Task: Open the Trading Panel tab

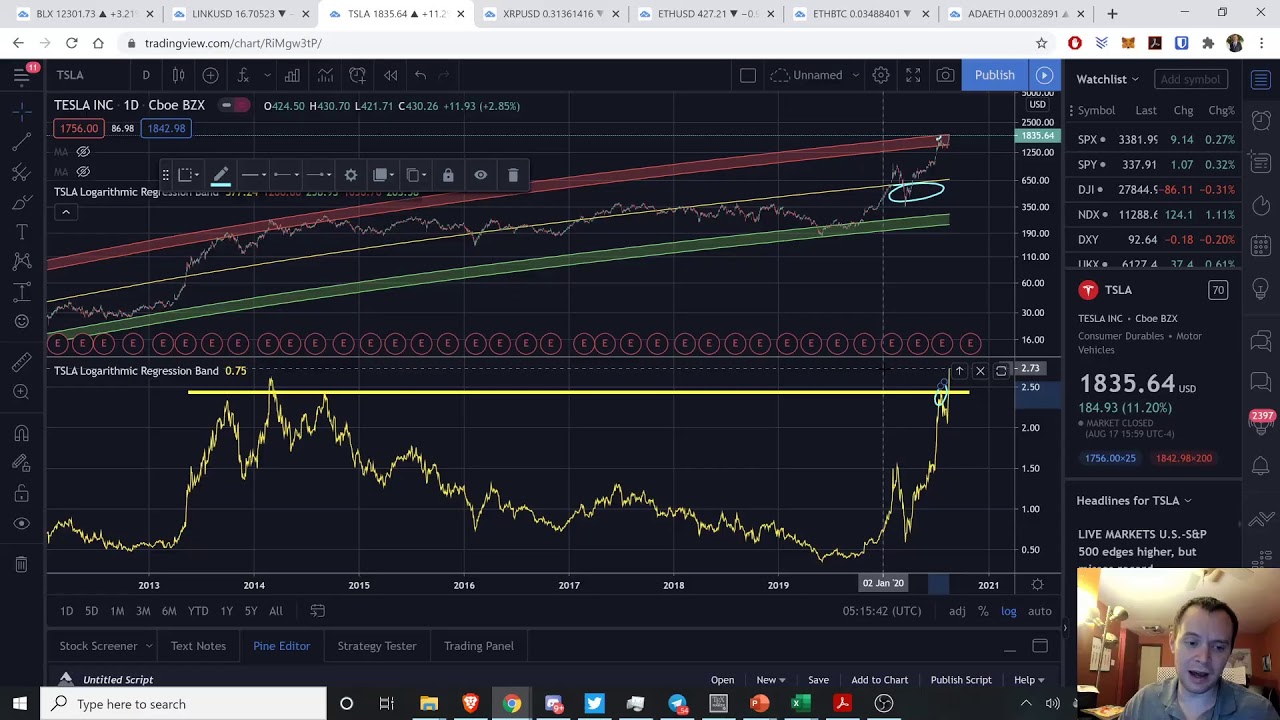Action: tap(479, 646)
